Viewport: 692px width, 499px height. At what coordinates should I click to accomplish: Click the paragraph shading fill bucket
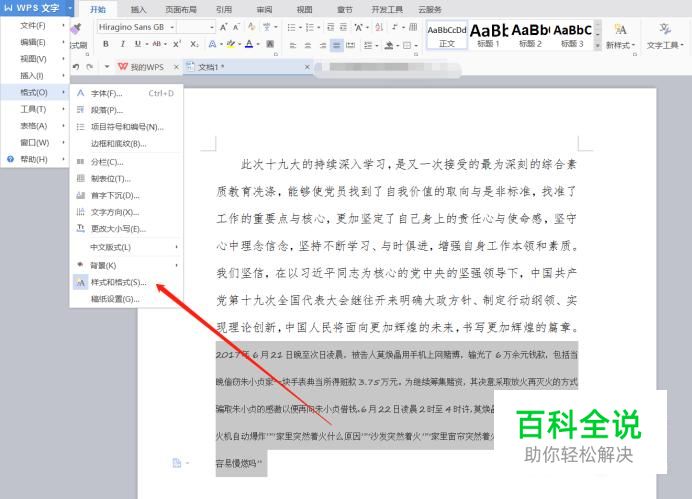389,45
